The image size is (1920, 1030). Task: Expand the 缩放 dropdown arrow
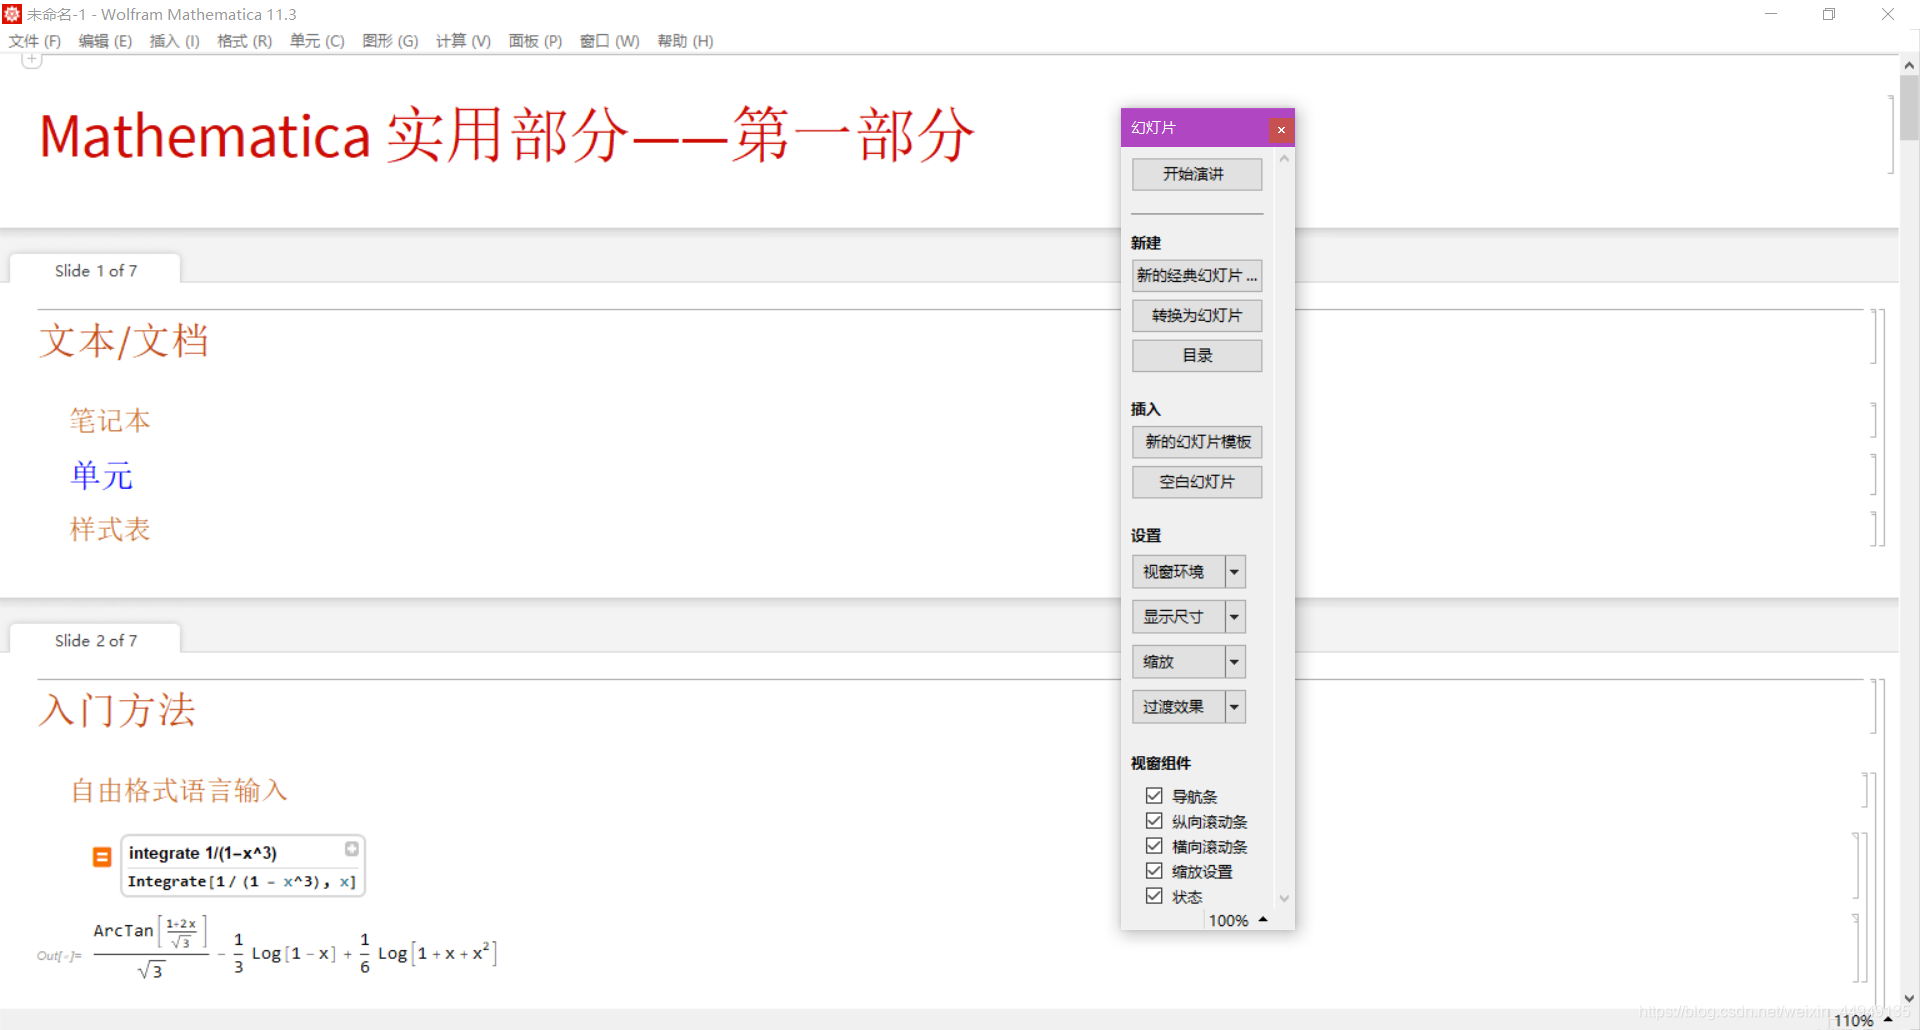[x=1235, y=662]
